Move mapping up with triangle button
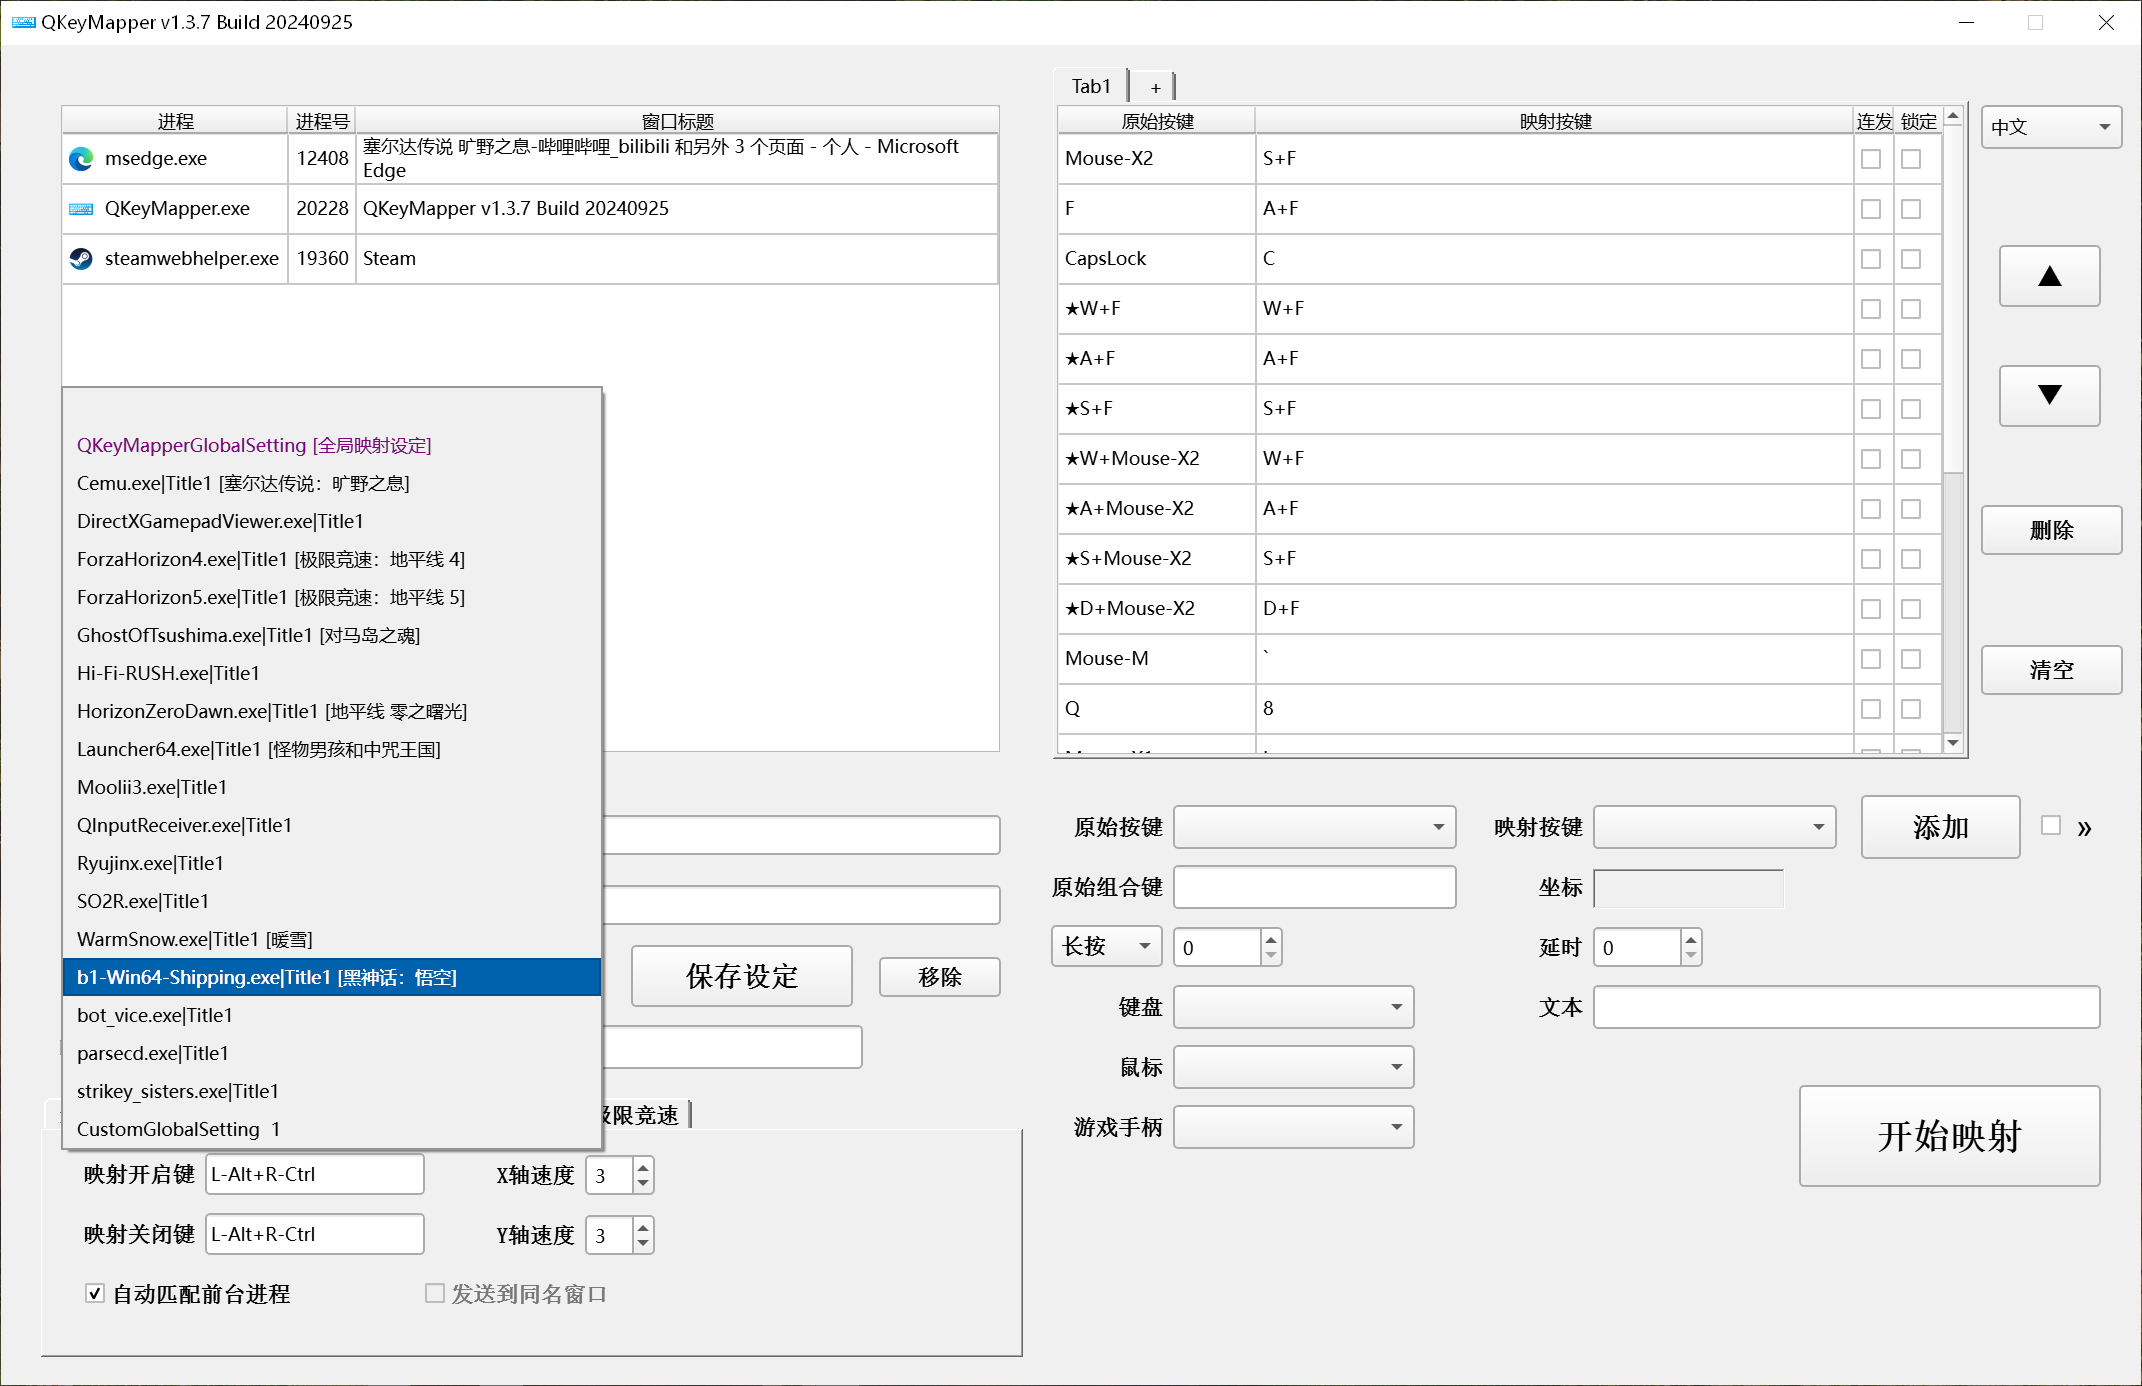This screenshot has height=1386, width=2142. point(2049,277)
